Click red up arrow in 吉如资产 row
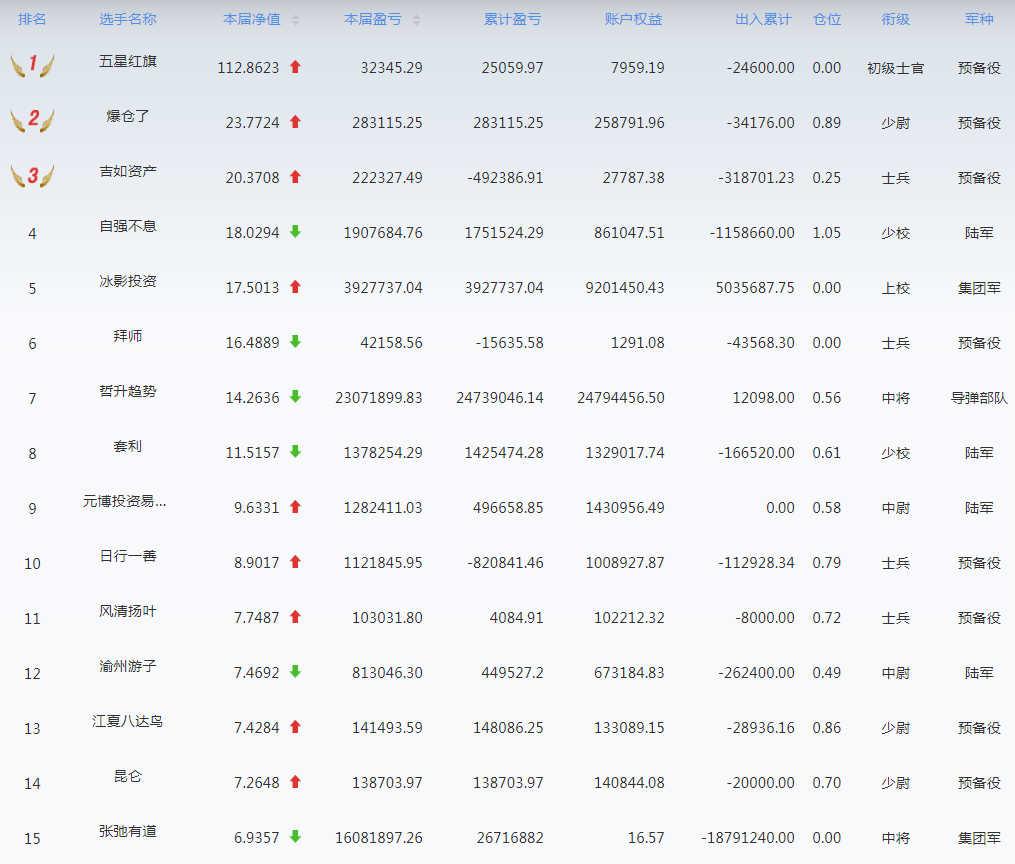Image resolution: width=1015 pixels, height=864 pixels. click(x=295, y=177)
